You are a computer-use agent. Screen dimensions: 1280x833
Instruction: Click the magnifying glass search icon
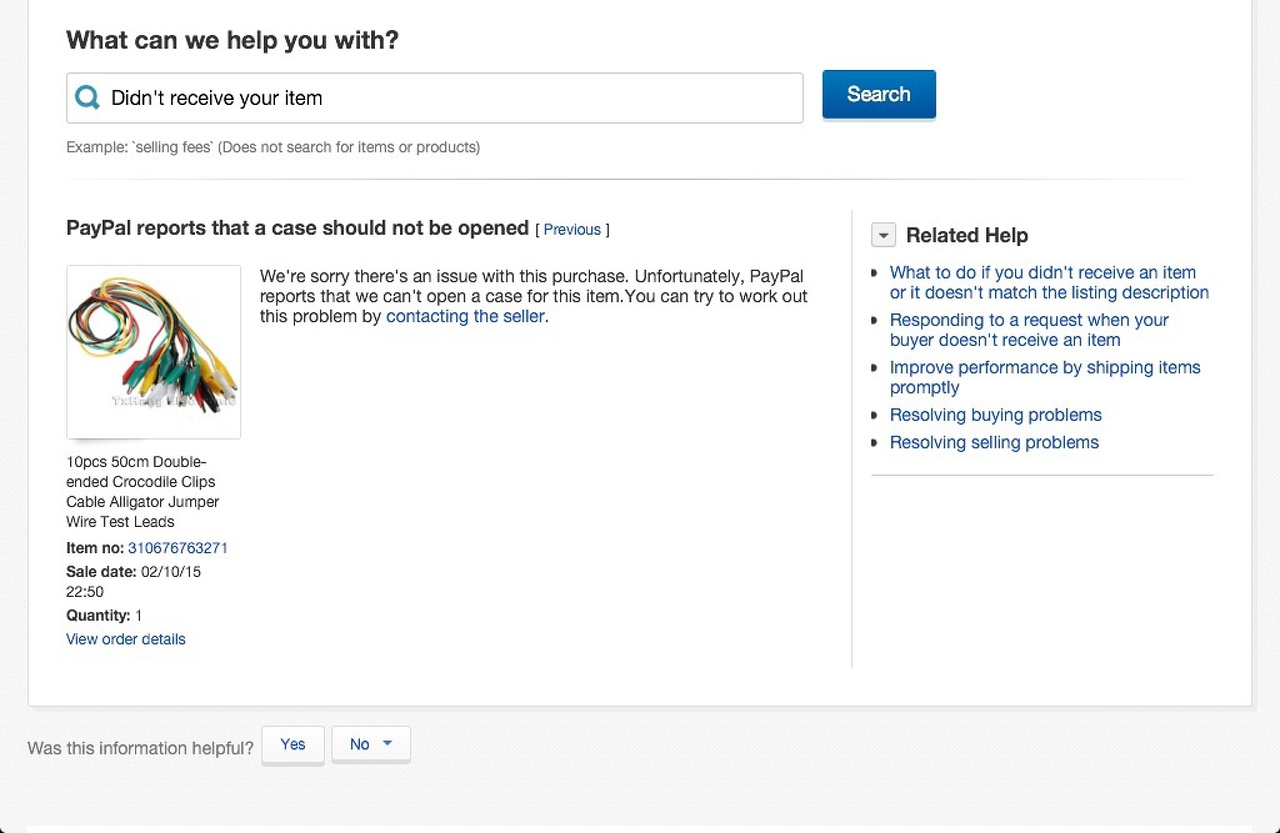click(88, 98)
